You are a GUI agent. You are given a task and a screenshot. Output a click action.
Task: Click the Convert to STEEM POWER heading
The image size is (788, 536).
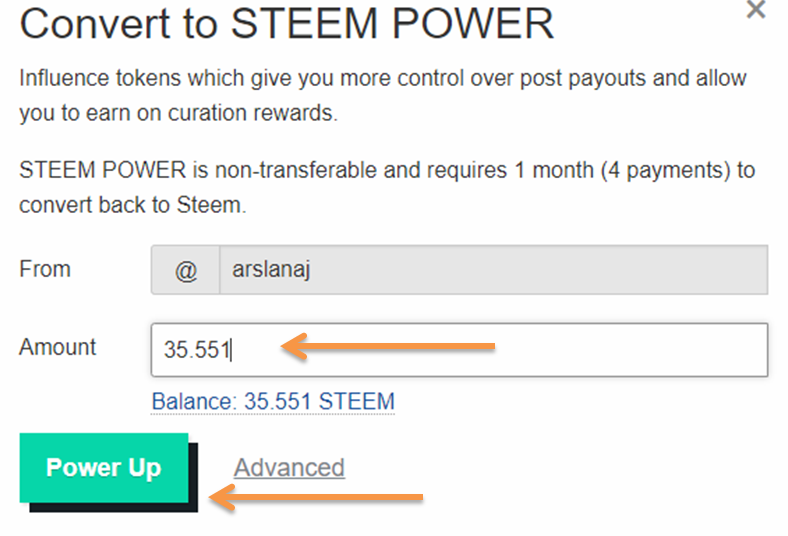point(286,24)
